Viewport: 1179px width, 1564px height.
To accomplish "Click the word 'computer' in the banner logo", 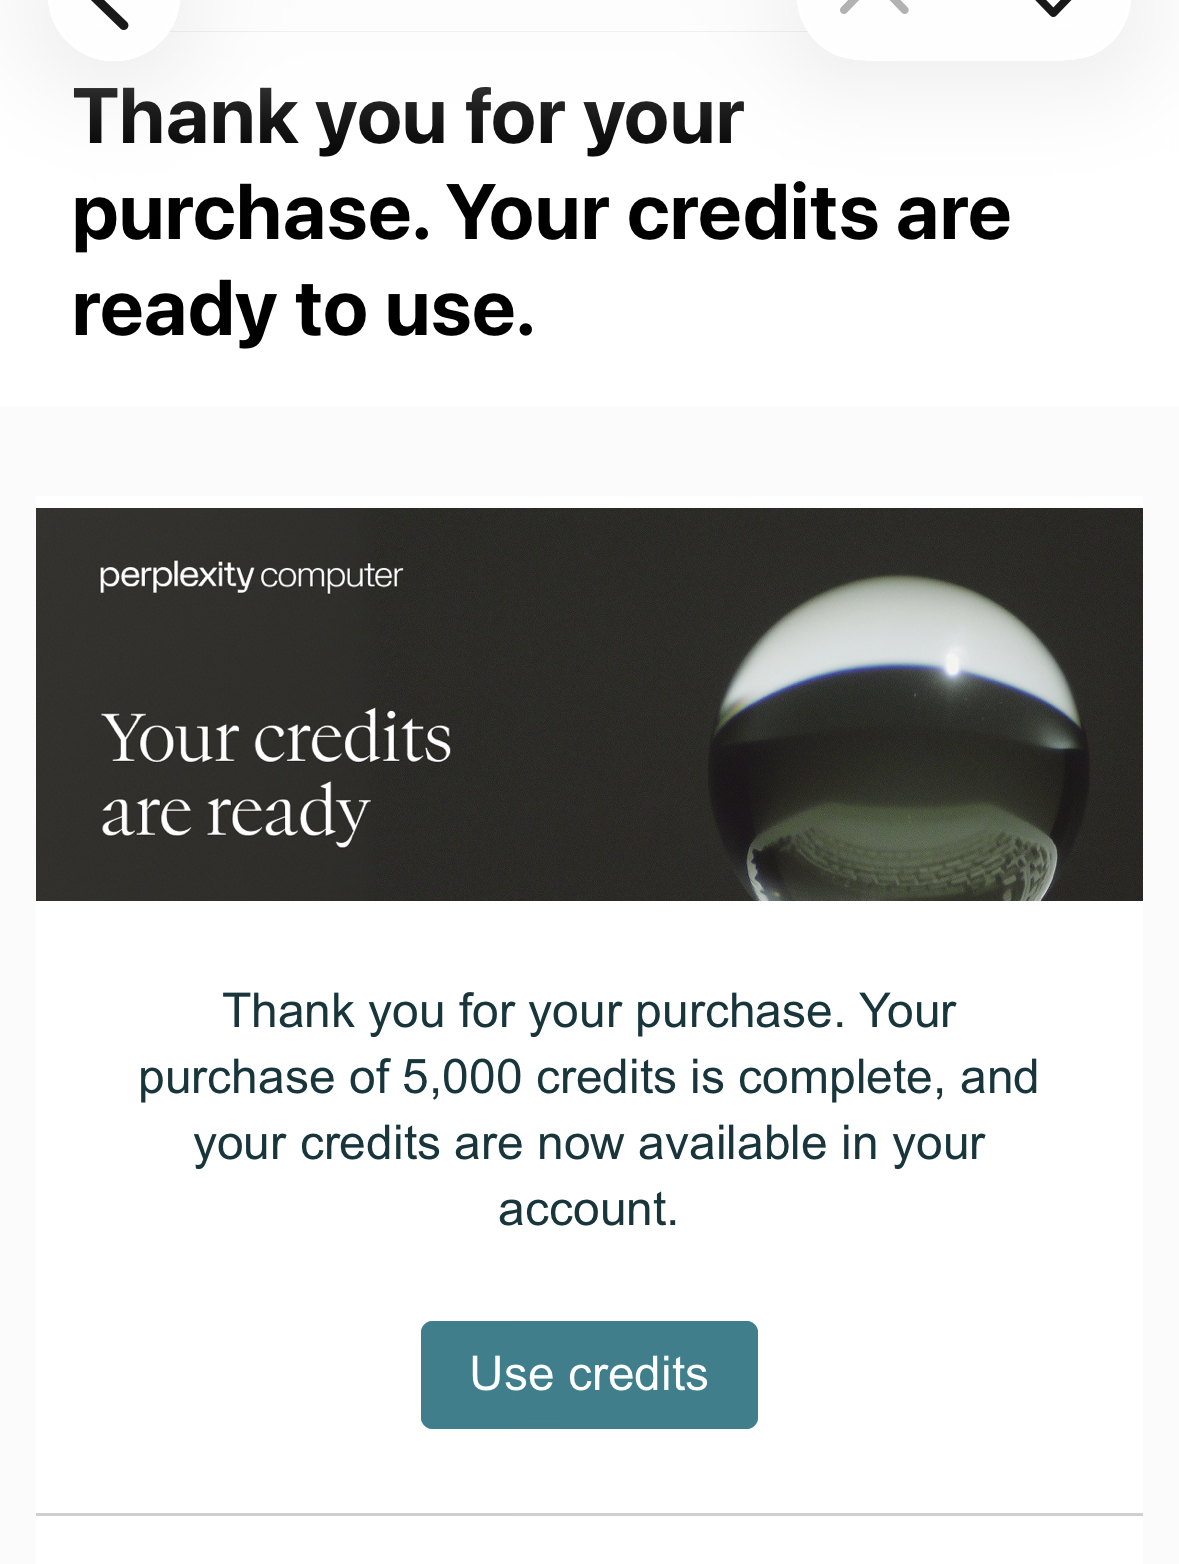I will click(332, 576).
